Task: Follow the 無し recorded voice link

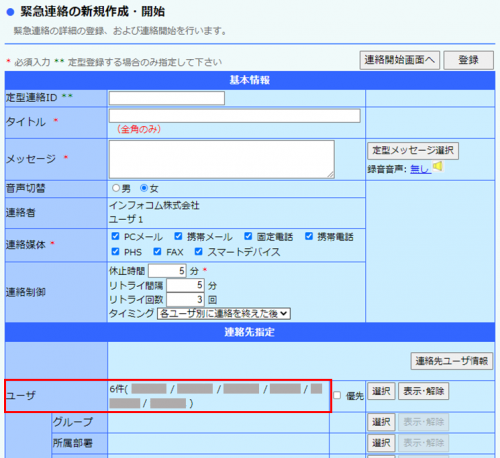Action: pos(419,169)
